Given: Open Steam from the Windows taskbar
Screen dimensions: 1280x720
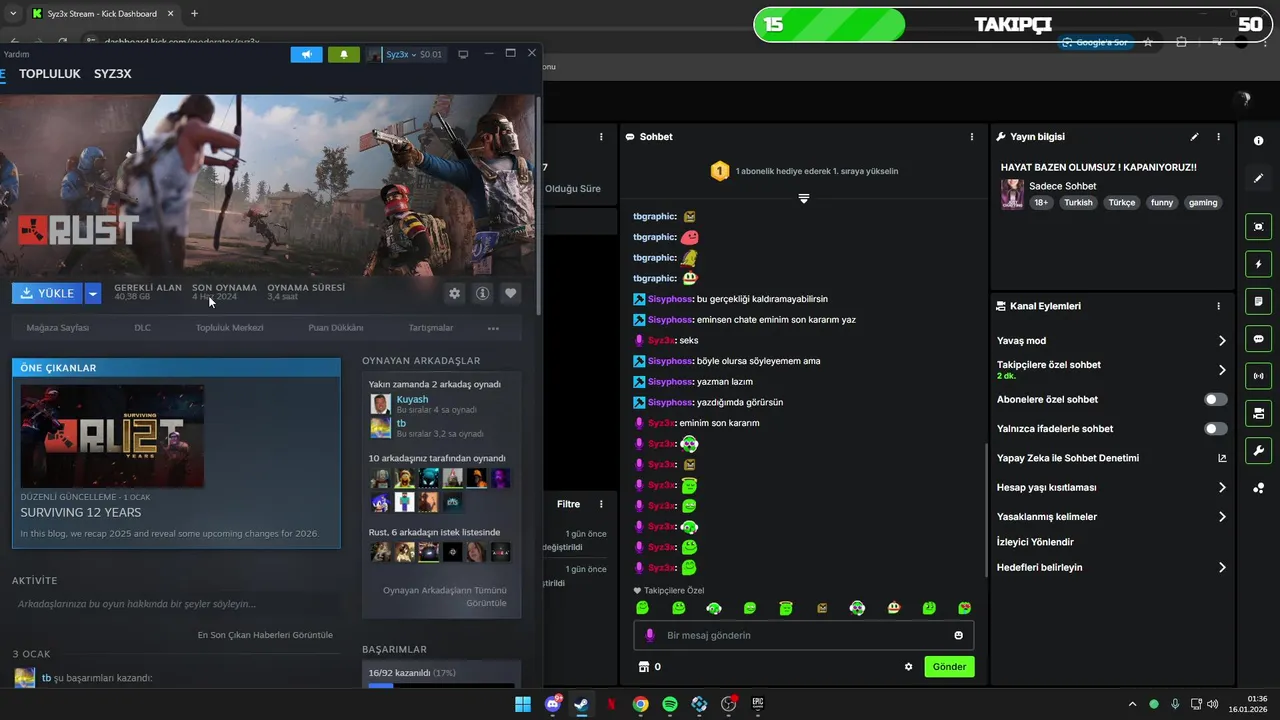Looking at the screenshot, I should click(x=581, y=704).
